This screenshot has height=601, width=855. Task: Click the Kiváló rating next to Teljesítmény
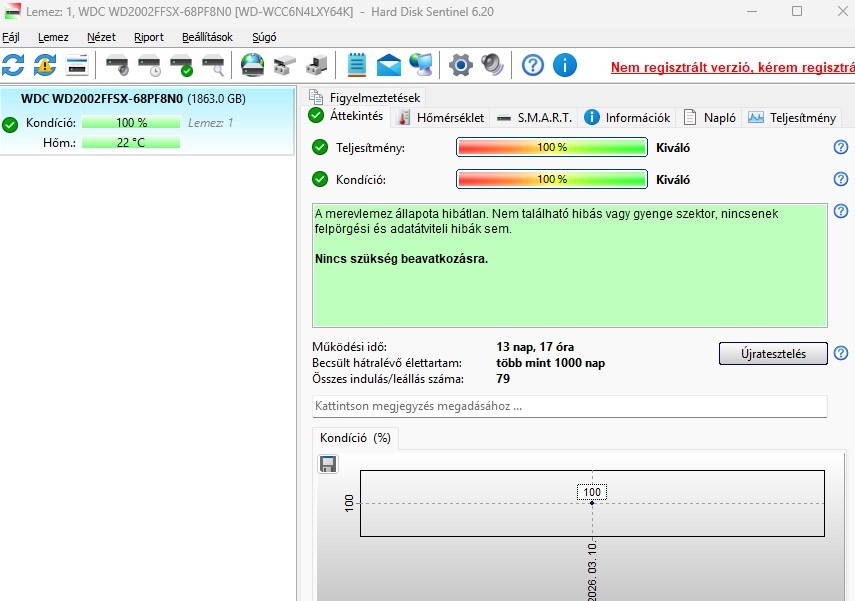pos(672,148)
